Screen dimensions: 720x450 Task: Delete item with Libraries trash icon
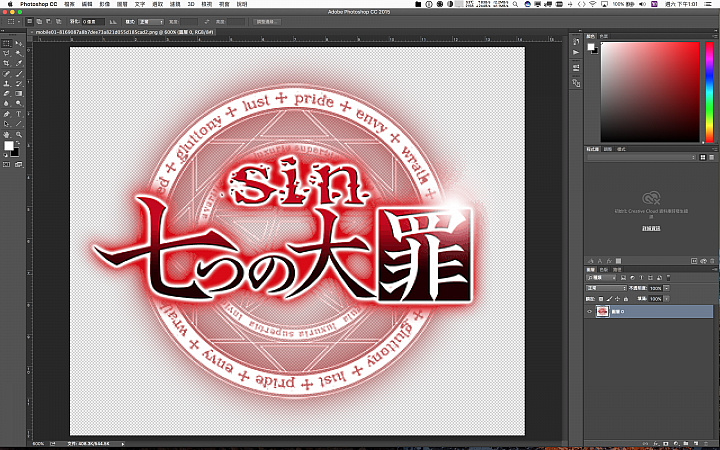click(712, 261)
